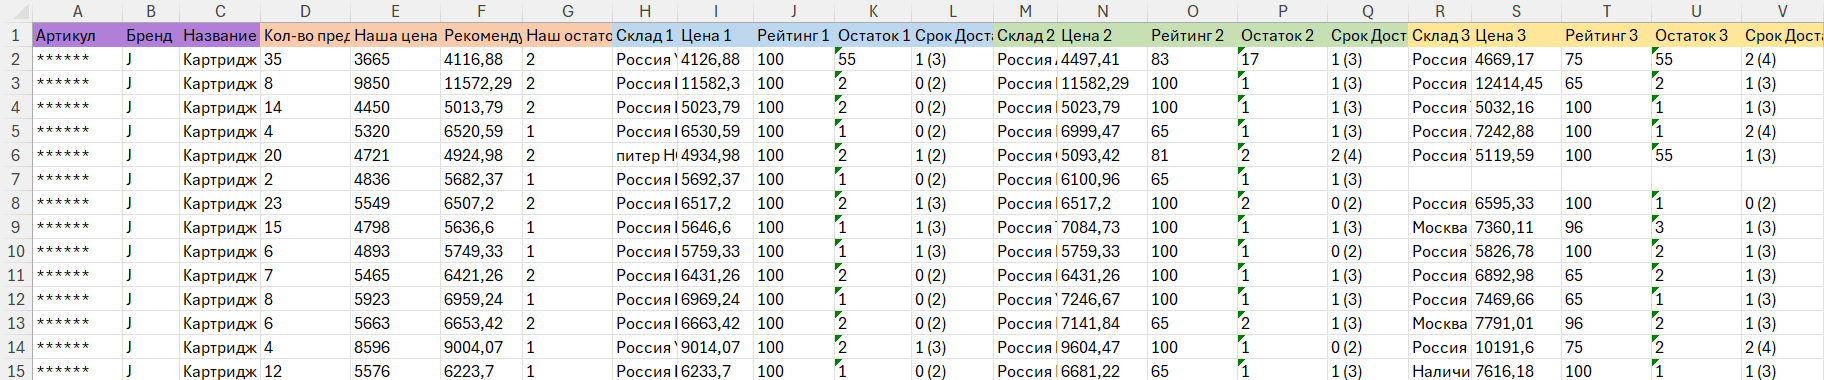Select the cell containing 9014,07
This screenshot has width=1824, height=380.
[715, 347]
